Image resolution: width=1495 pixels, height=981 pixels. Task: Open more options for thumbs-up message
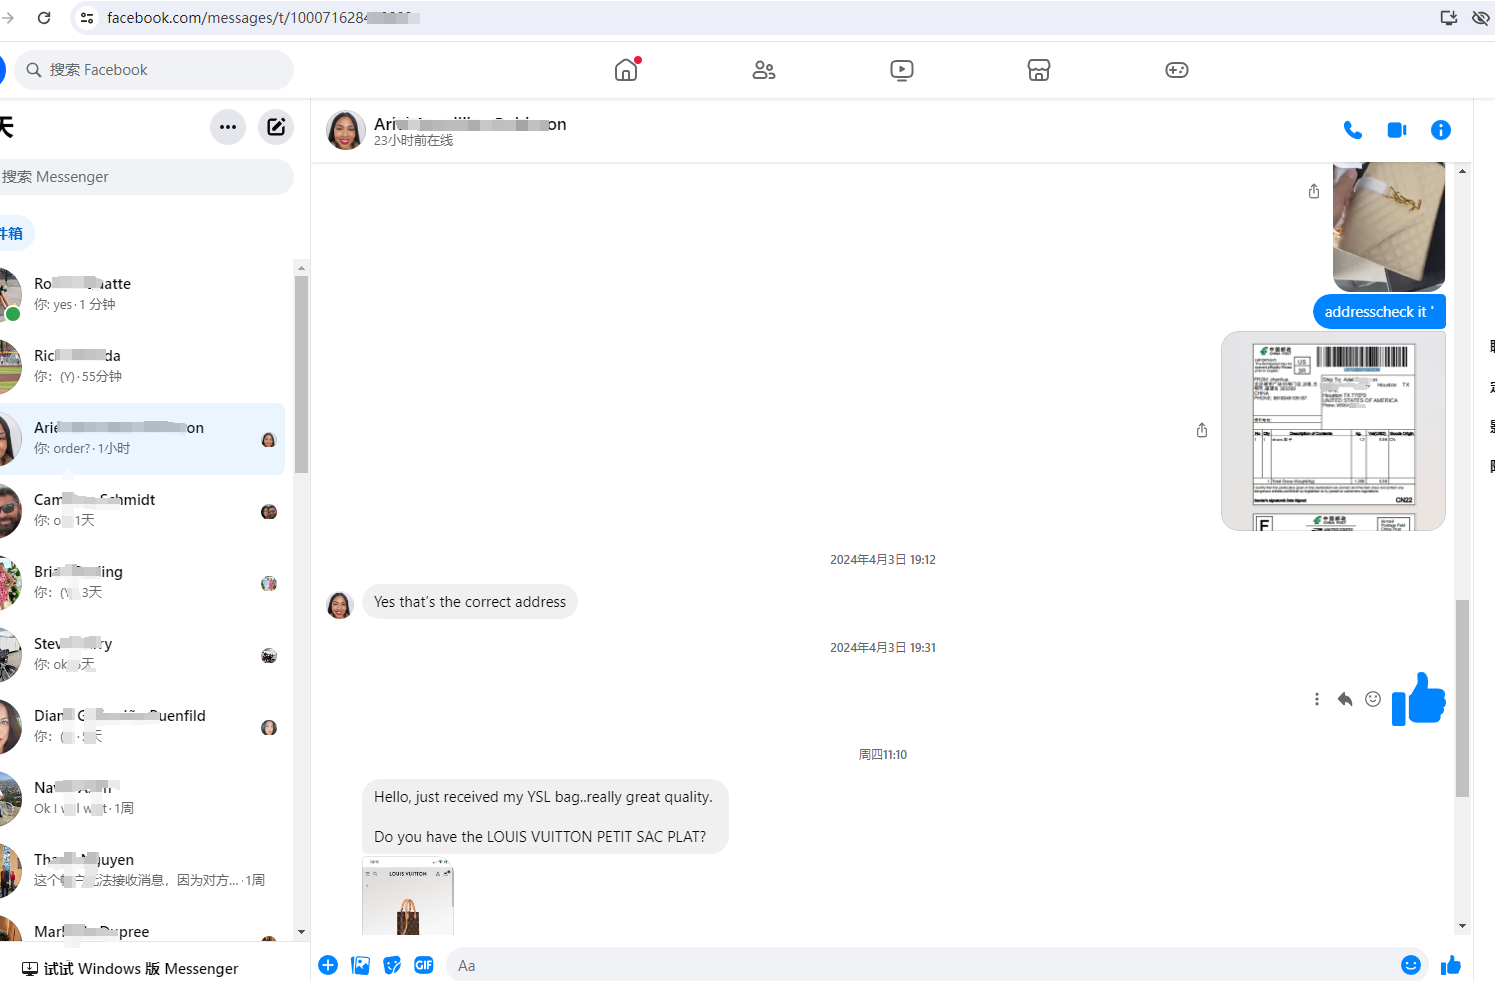click(1316, 699)
